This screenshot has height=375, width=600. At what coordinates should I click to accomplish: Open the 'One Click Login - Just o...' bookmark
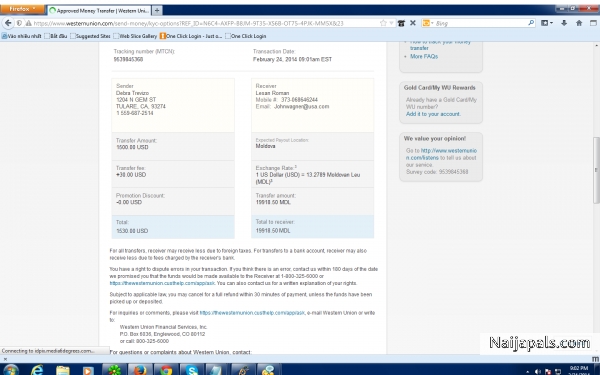click(x=191, y=36)
